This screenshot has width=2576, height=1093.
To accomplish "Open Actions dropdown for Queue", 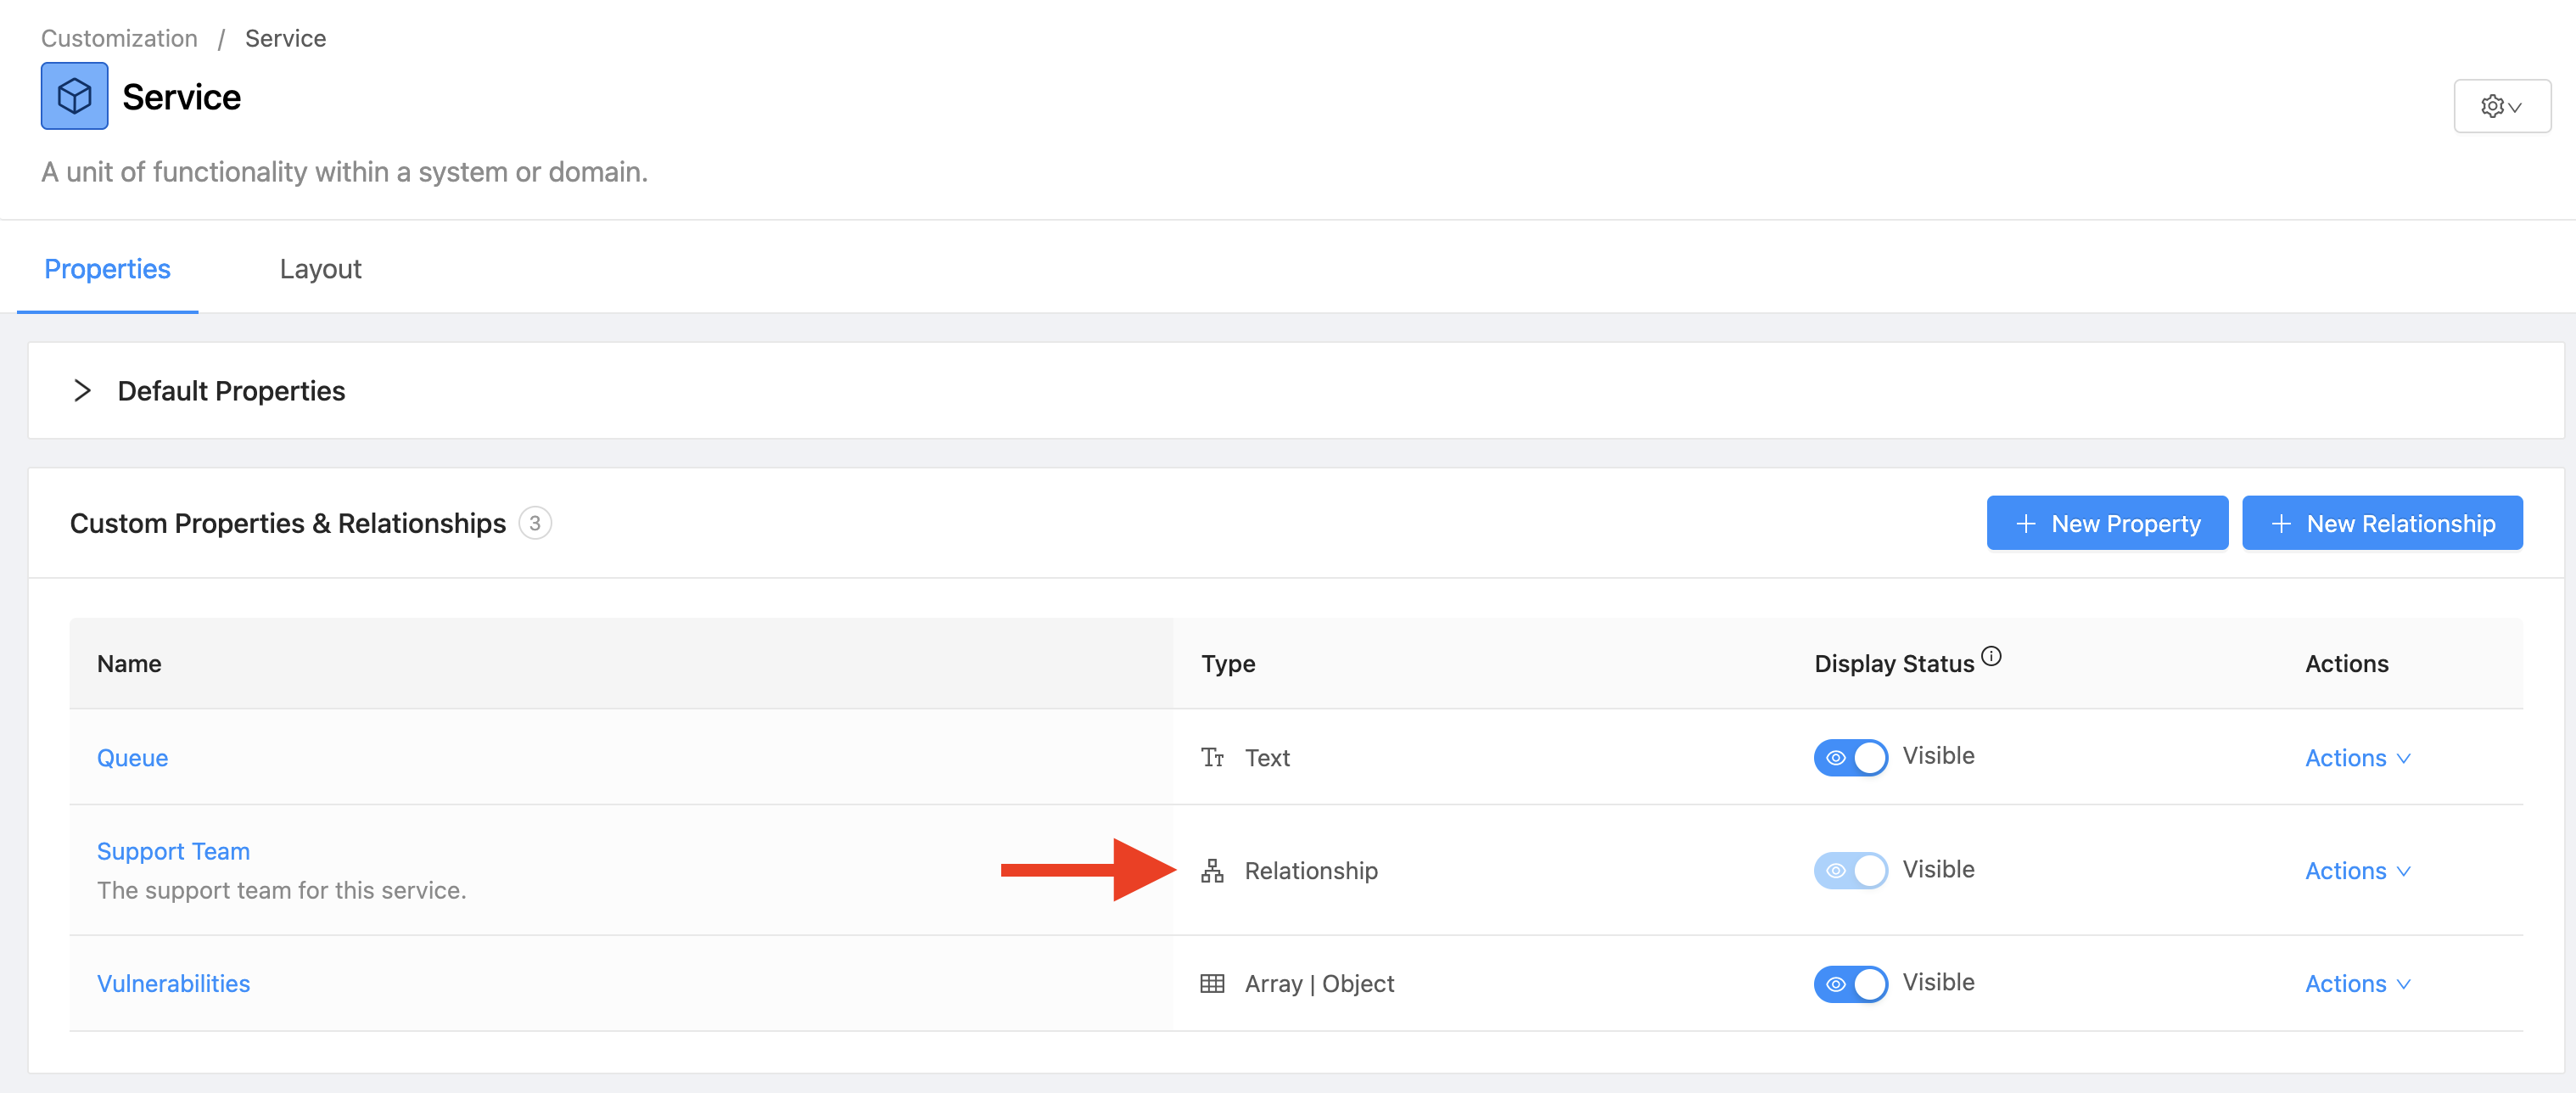I will pos(2357,758).
